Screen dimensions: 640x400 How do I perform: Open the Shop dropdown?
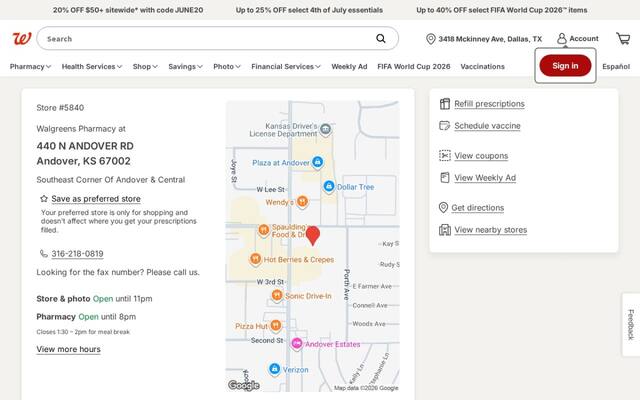(x=145, y=67)
